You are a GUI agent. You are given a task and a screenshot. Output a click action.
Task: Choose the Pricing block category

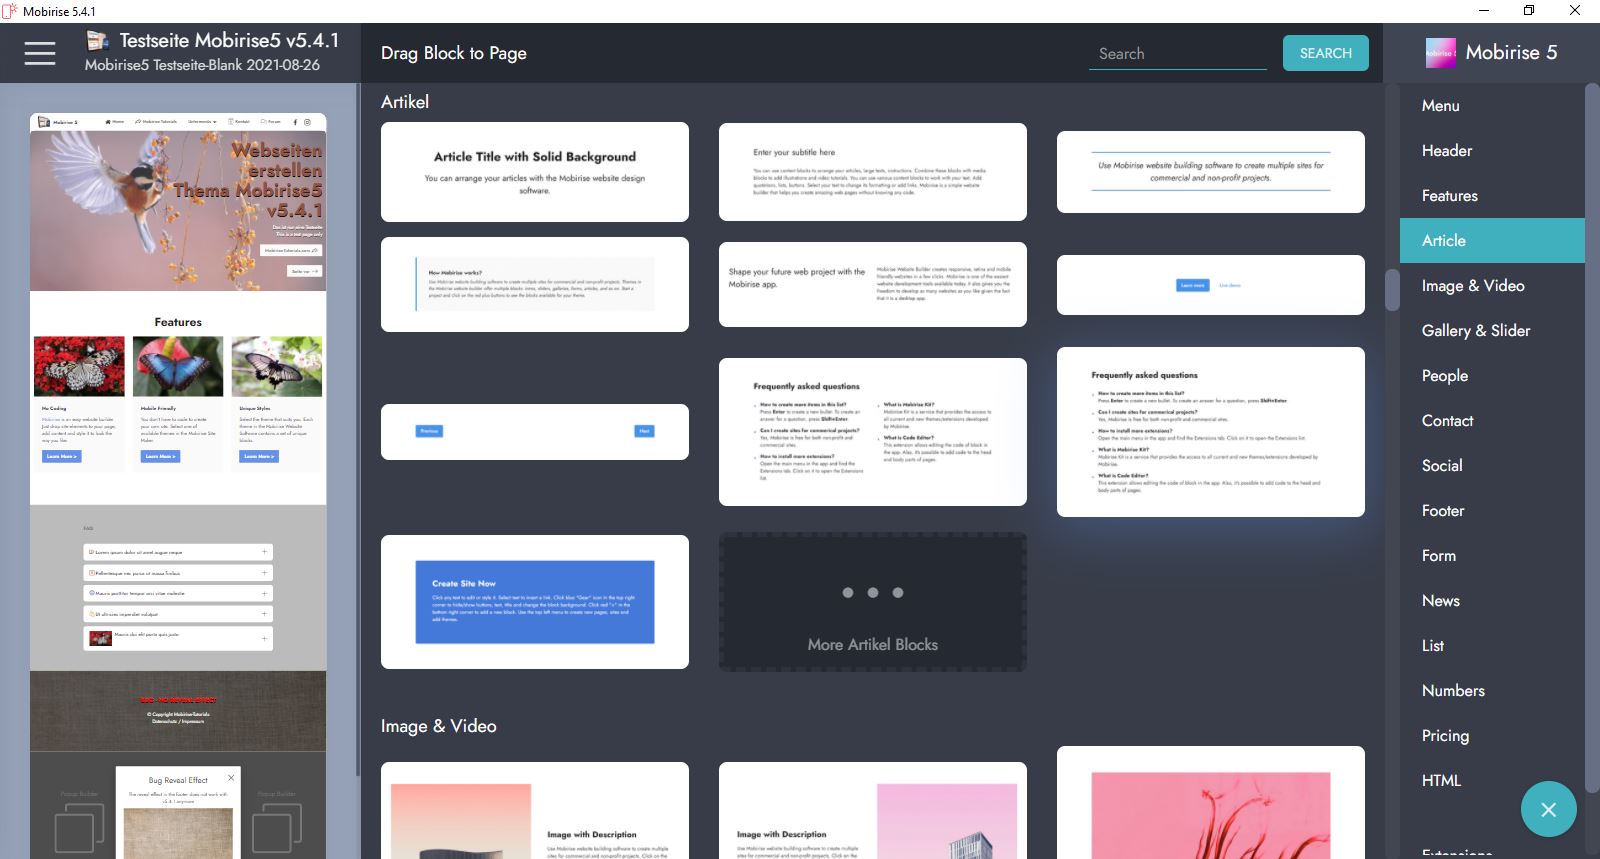point(1492,735)
